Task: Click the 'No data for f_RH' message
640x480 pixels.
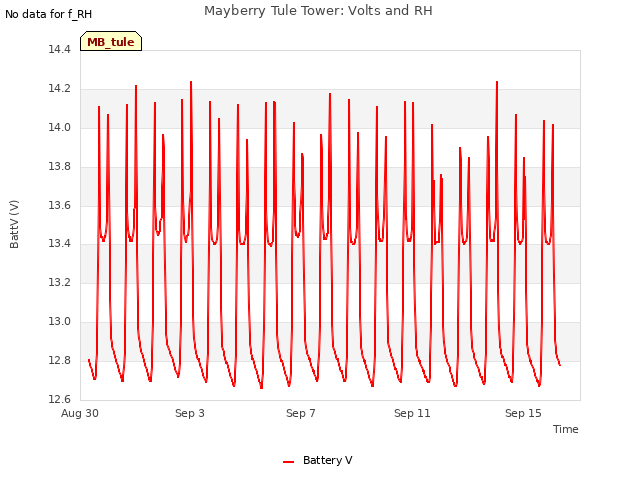Action: click(x=49, y=14)
